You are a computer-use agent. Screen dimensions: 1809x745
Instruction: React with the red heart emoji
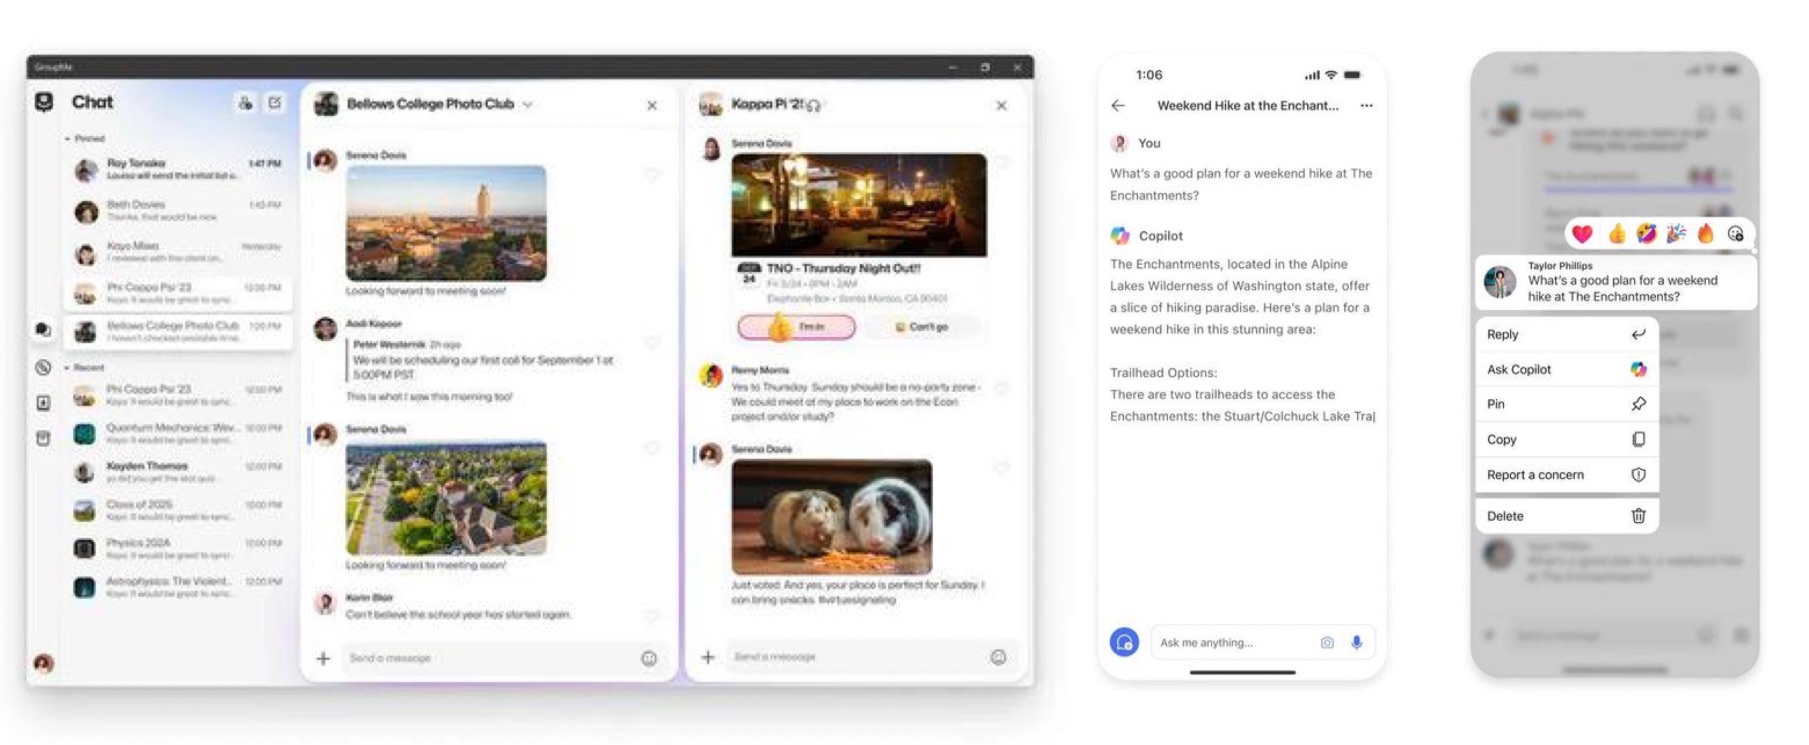pyautogui.click(x=1582, y=234)
